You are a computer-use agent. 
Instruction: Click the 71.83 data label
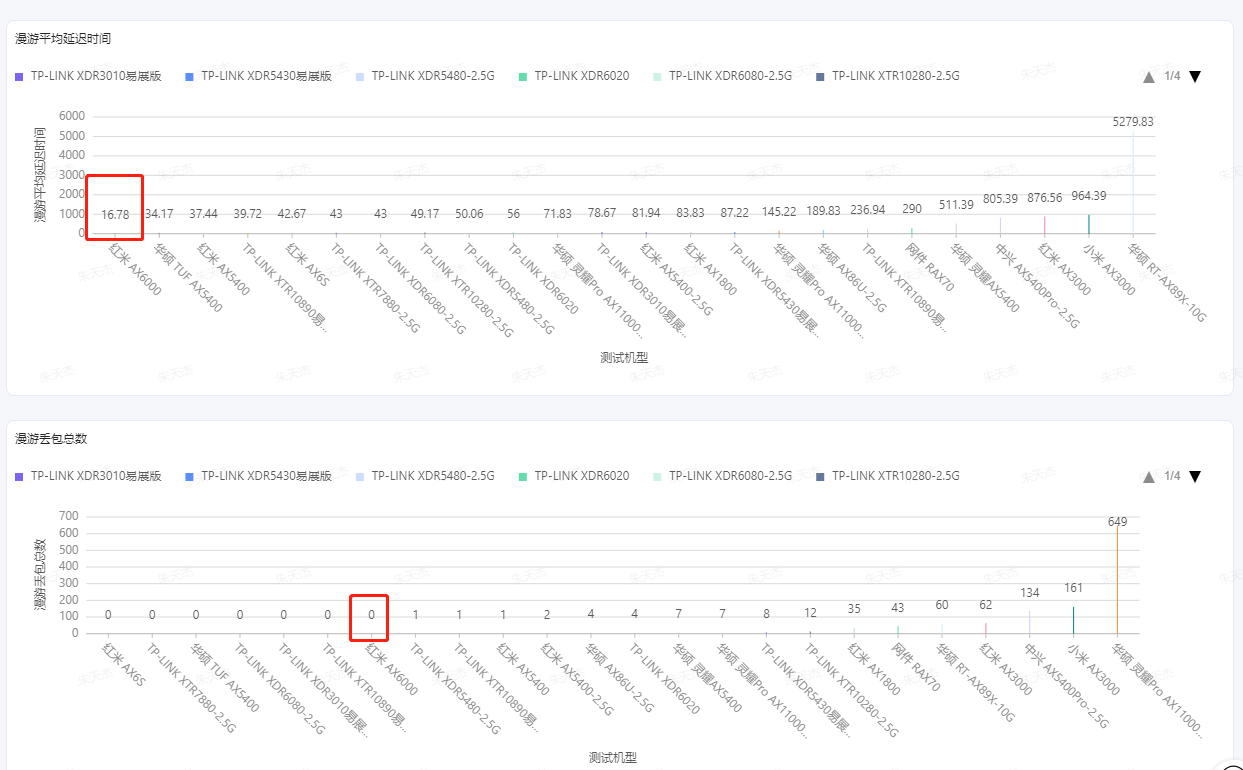[x=558, y=214]
